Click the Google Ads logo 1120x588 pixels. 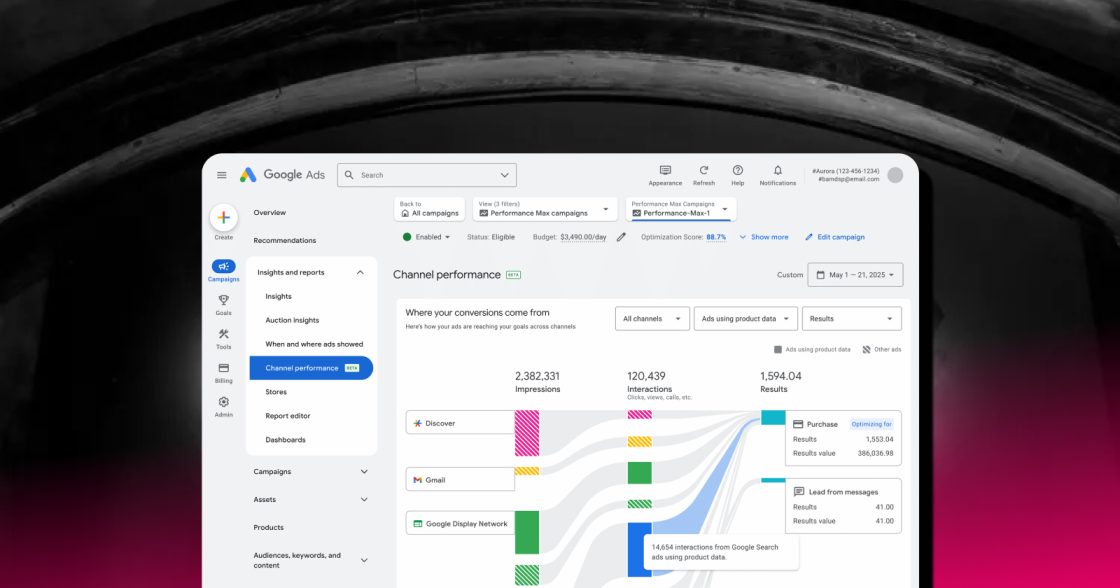tap(282, 175)
